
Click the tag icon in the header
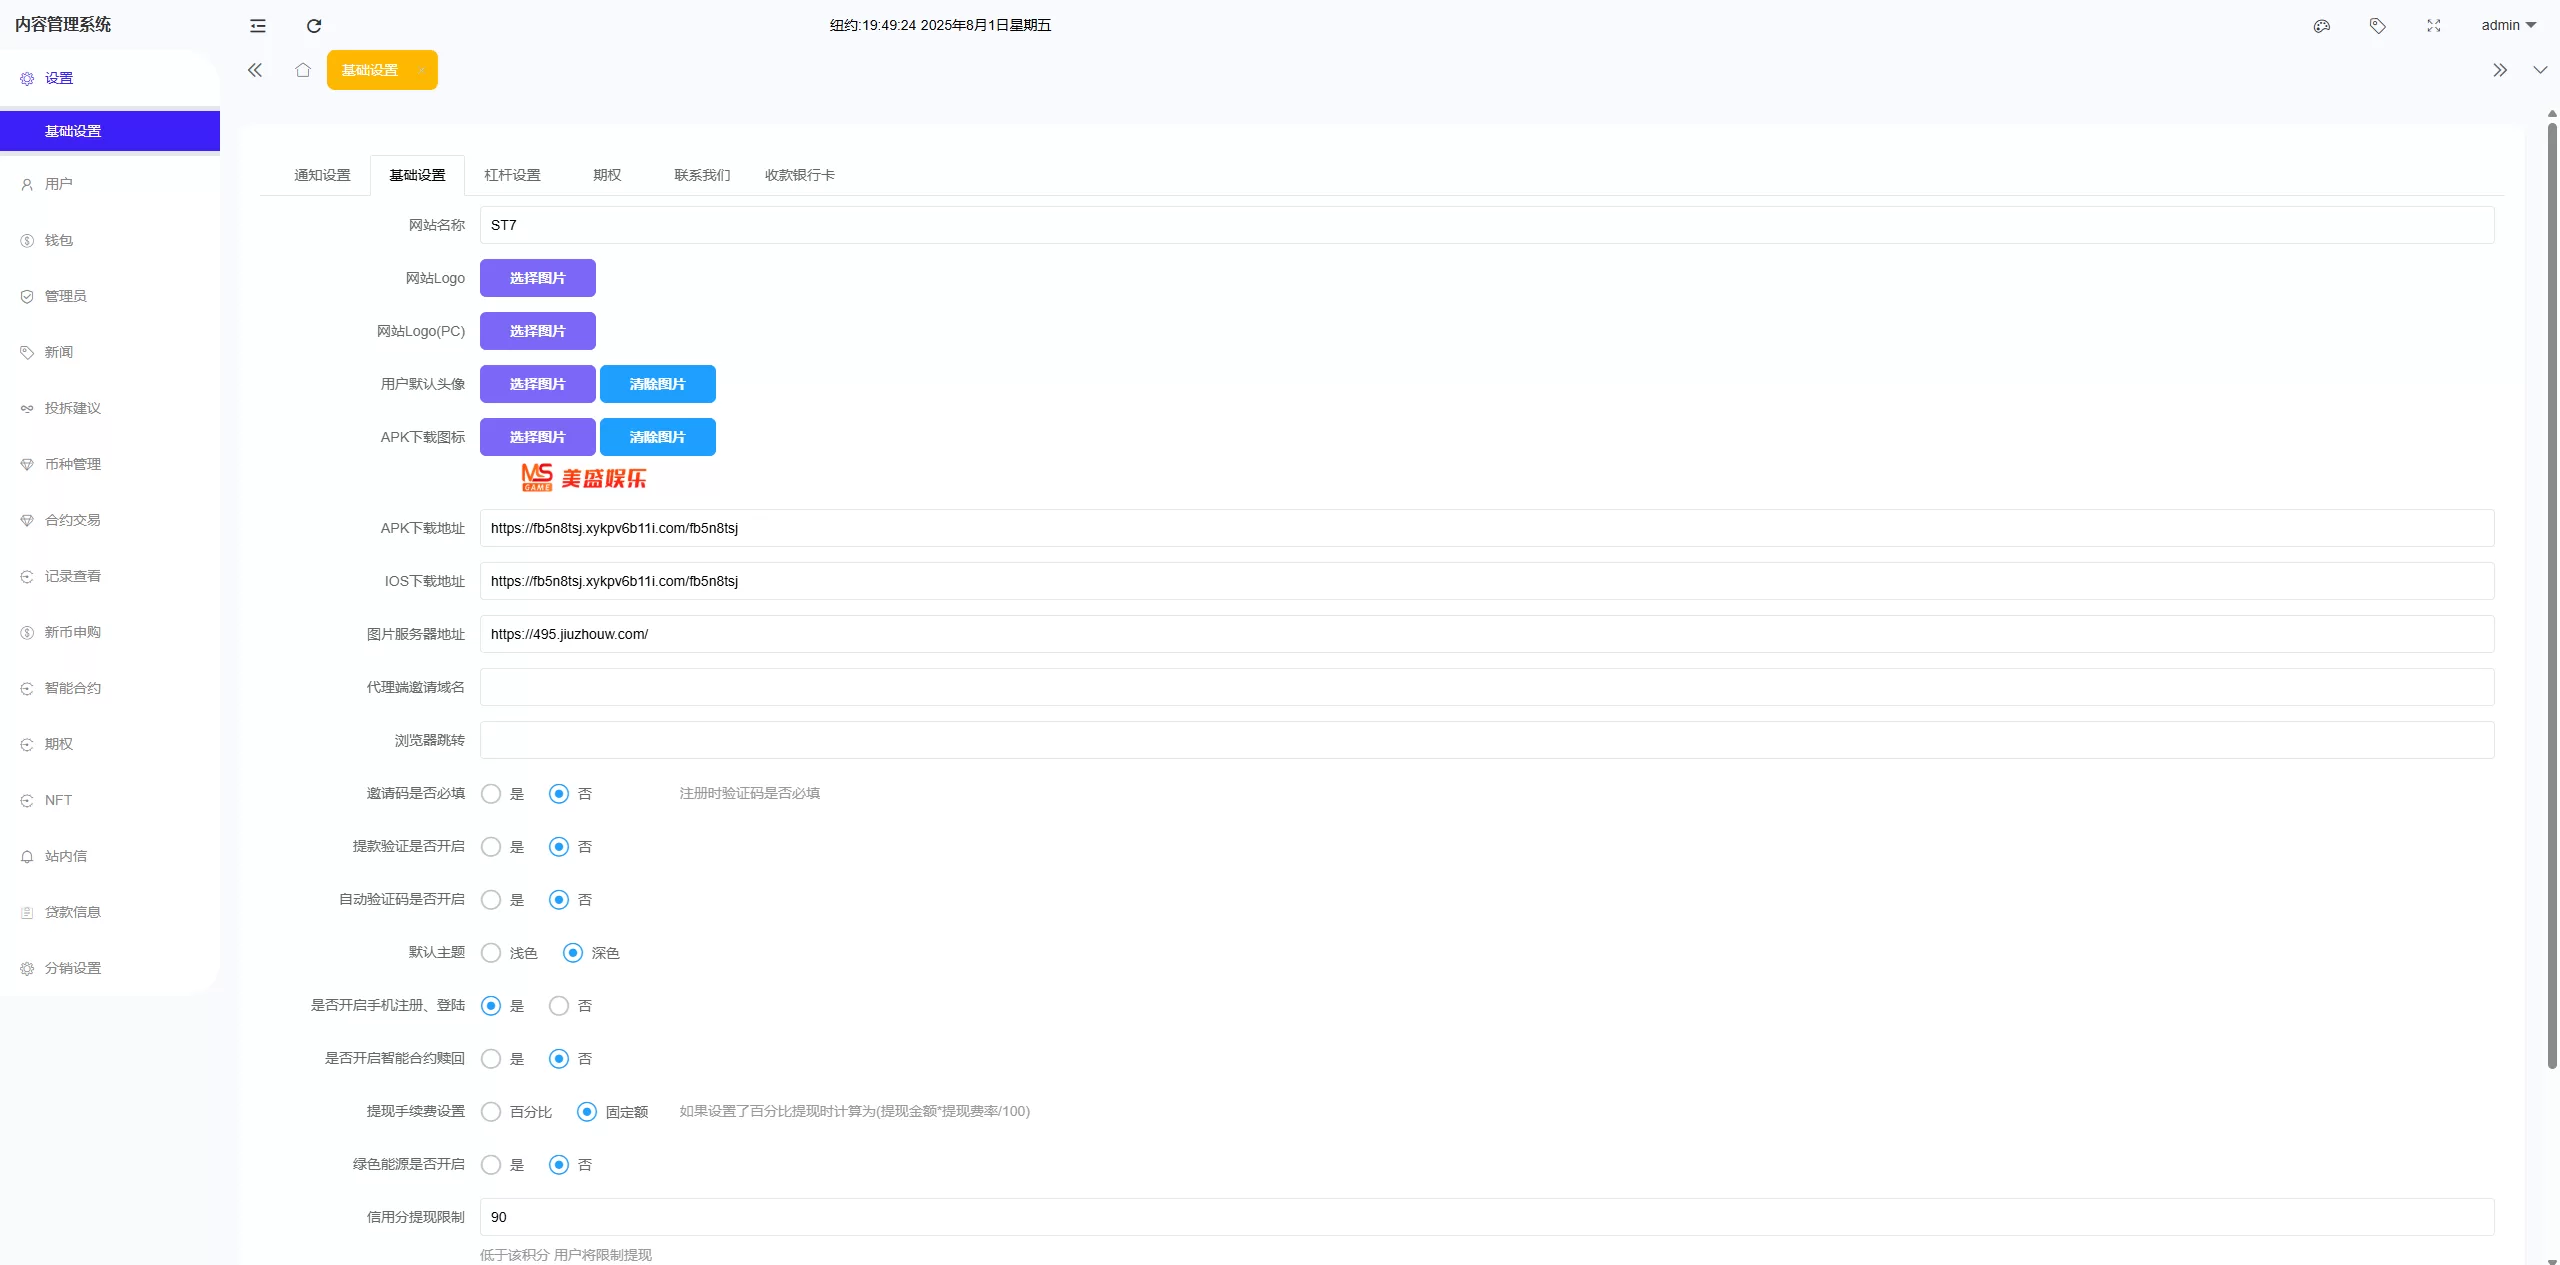[2378, 26]
